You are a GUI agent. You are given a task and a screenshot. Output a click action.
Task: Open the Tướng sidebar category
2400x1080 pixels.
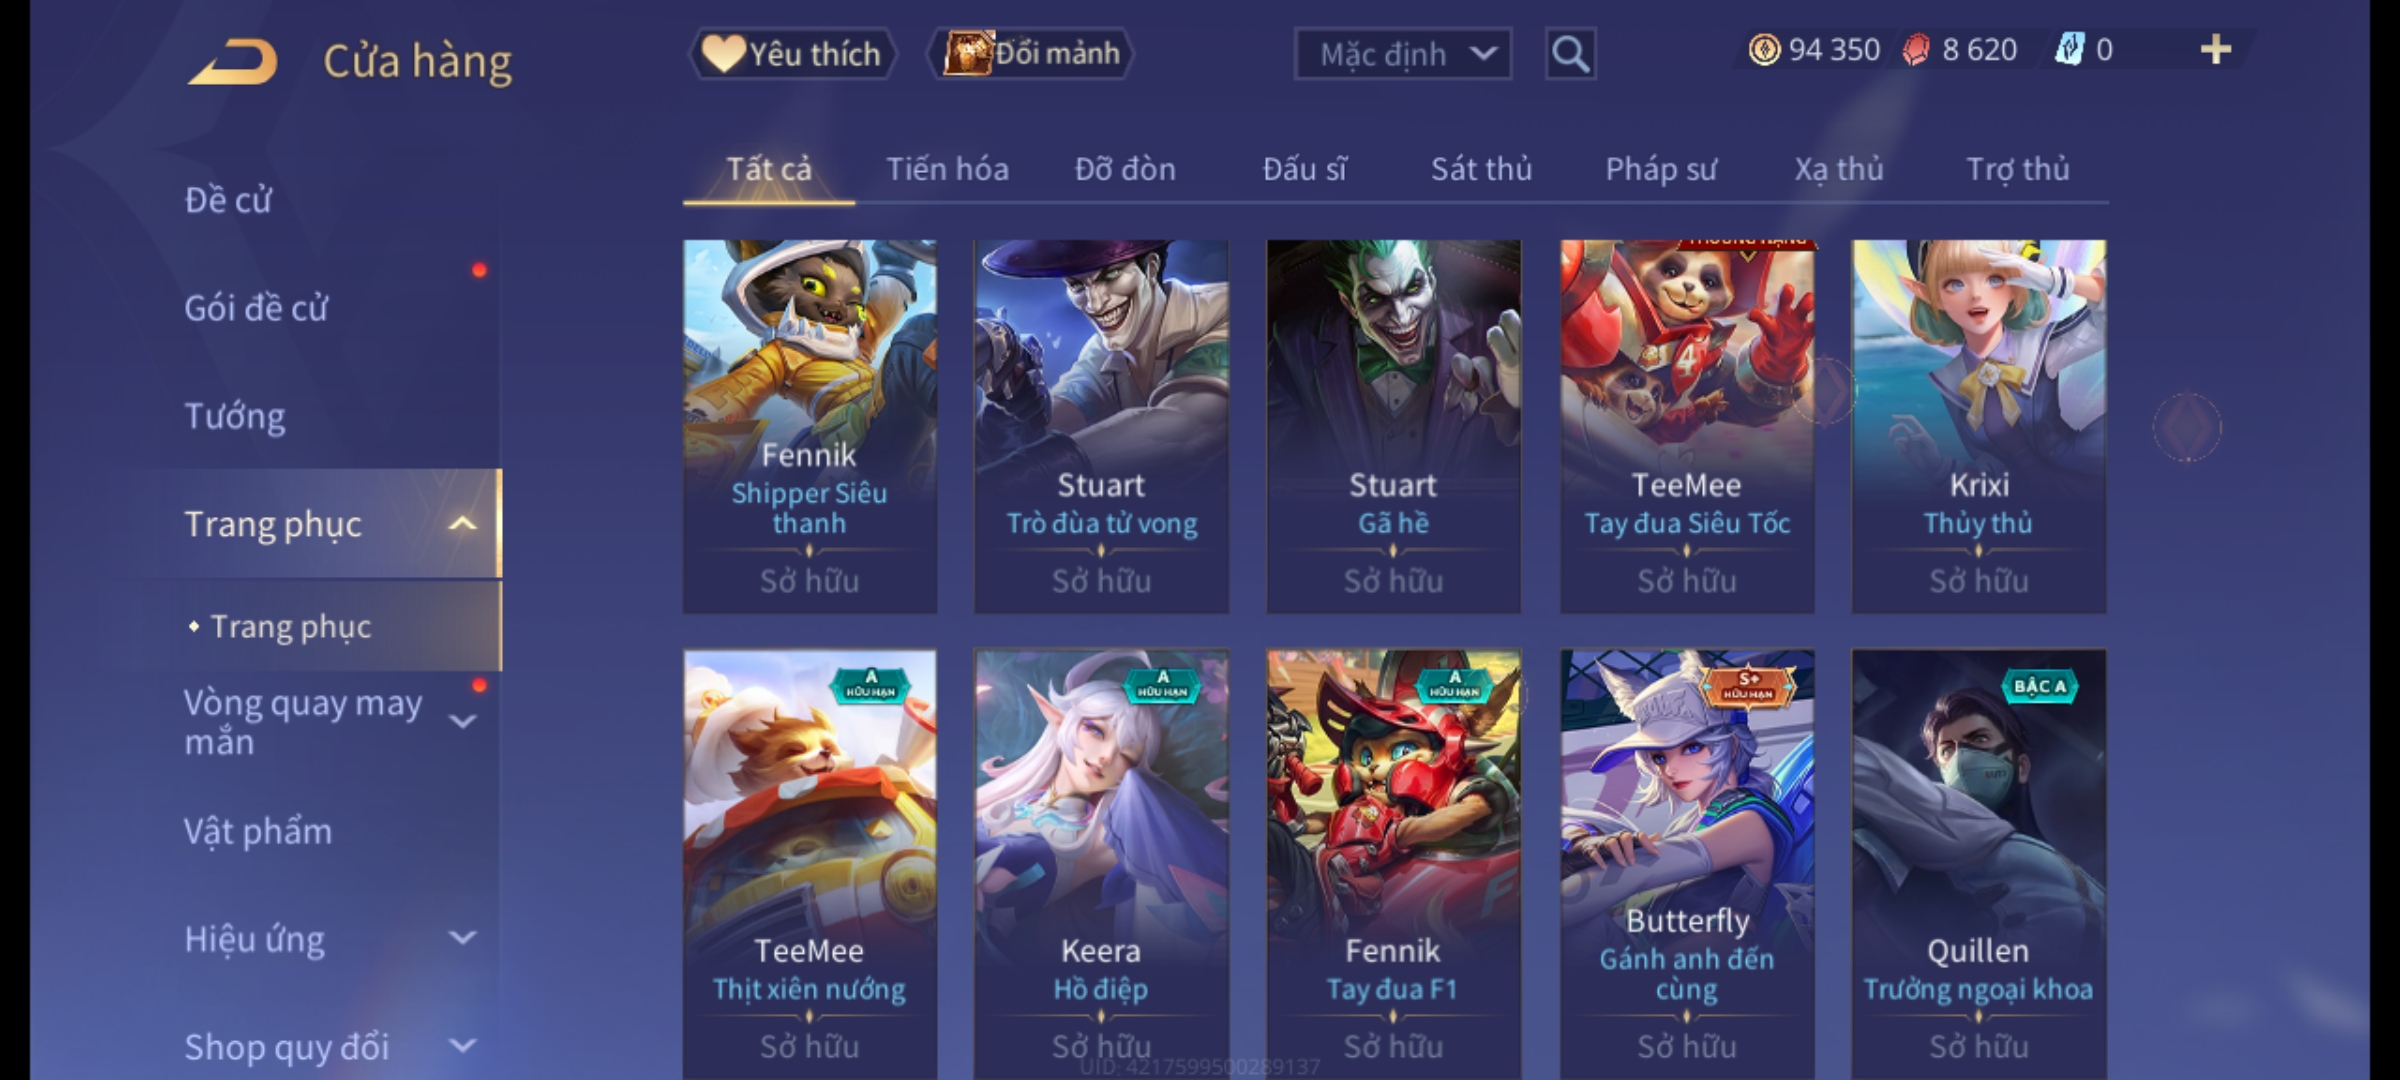[235, 416]
